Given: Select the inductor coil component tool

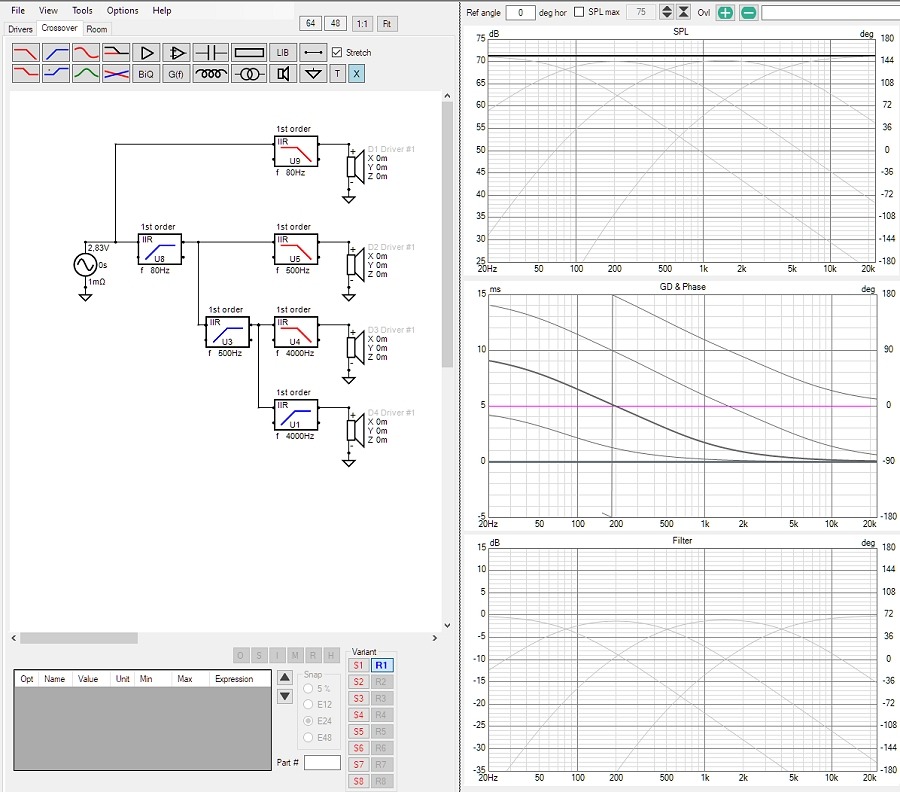Looking at the screenshot, I should [x=211, y=73].
